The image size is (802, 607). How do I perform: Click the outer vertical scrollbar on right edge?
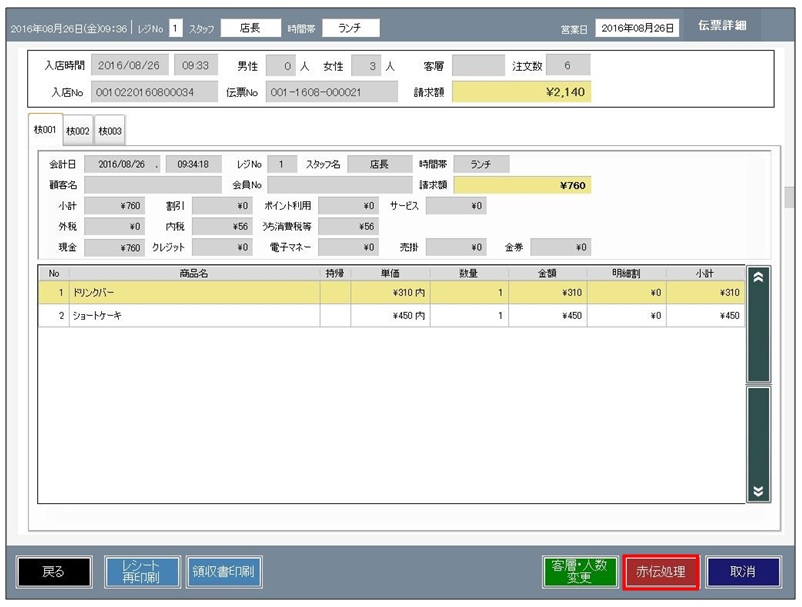(x=789, y=197)
